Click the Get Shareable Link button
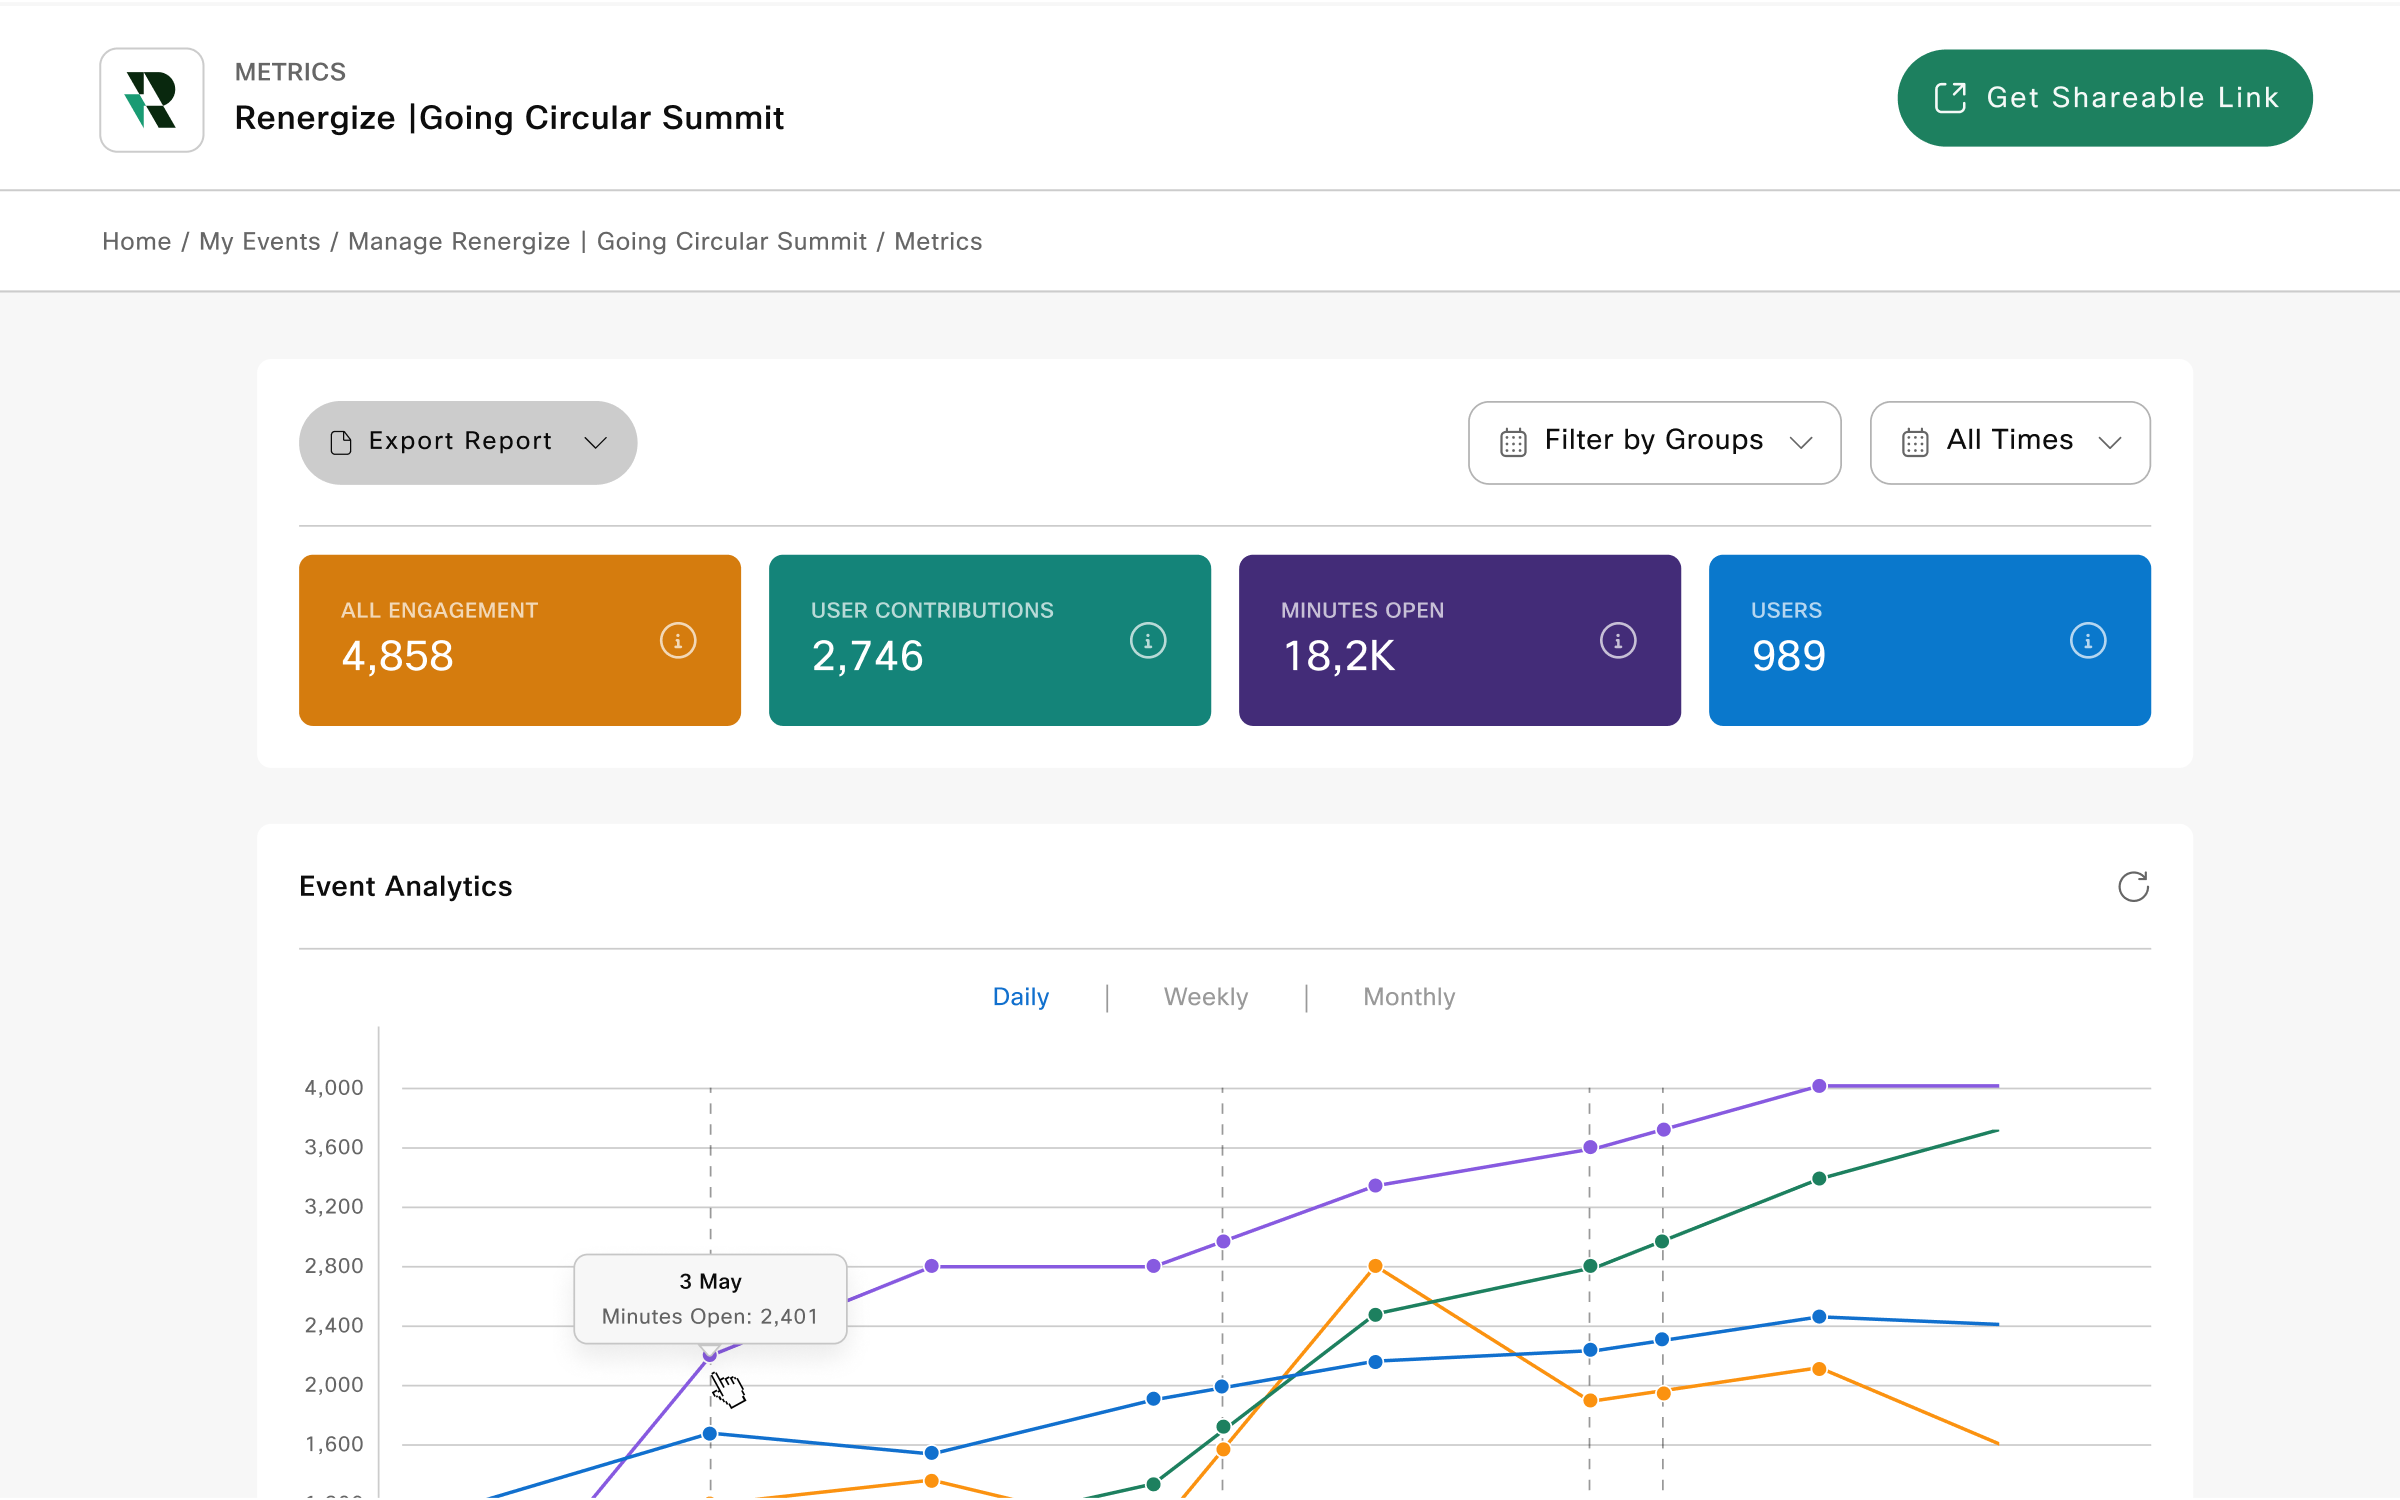The width and height of the screenshot is (2400, 1500). click(x=2105, y=97)
